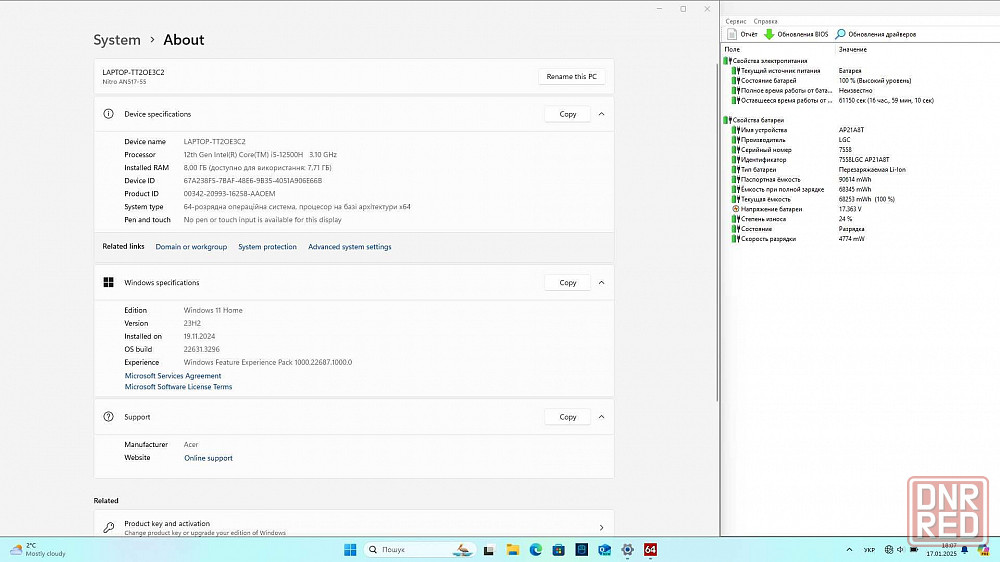Click the 17.363 V voltage value
The height and width of the screenshot is (562, 1000).
pos(850,209)
